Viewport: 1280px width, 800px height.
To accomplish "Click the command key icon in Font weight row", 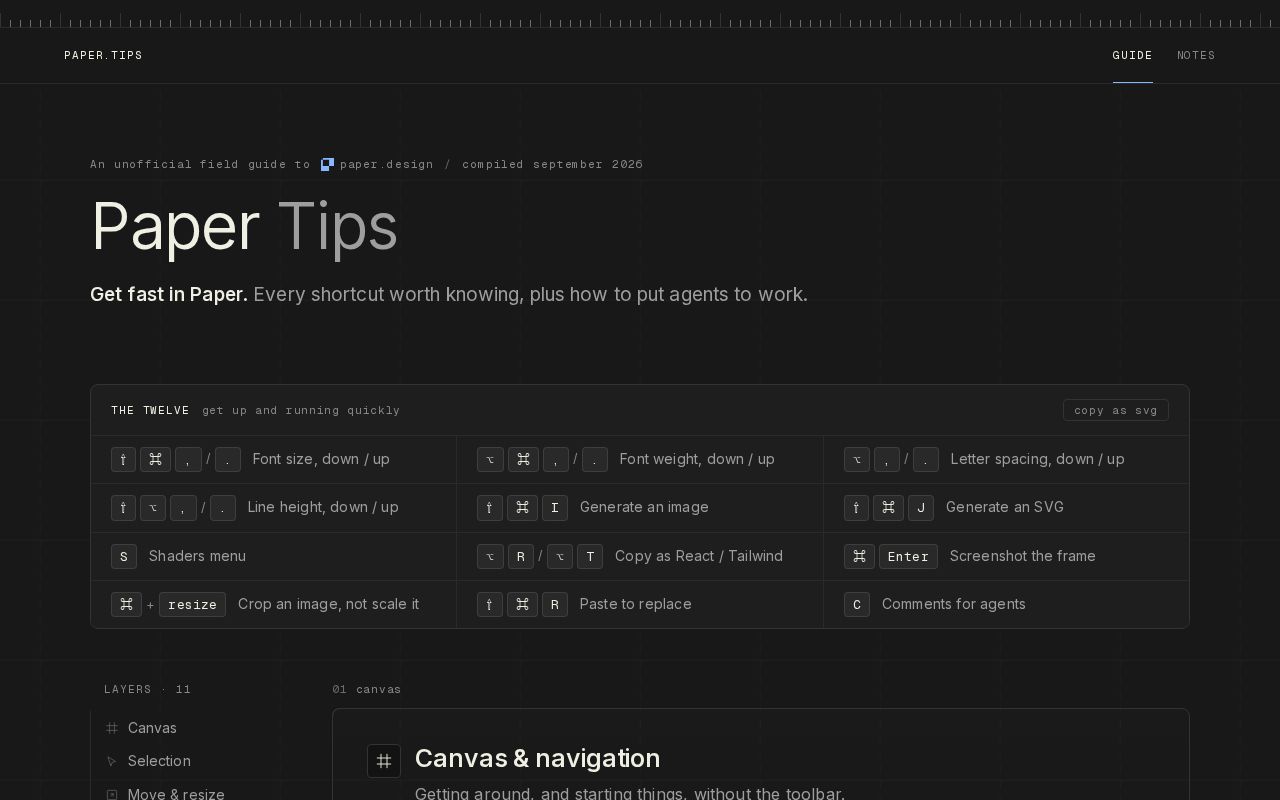I will pos(523,459).
